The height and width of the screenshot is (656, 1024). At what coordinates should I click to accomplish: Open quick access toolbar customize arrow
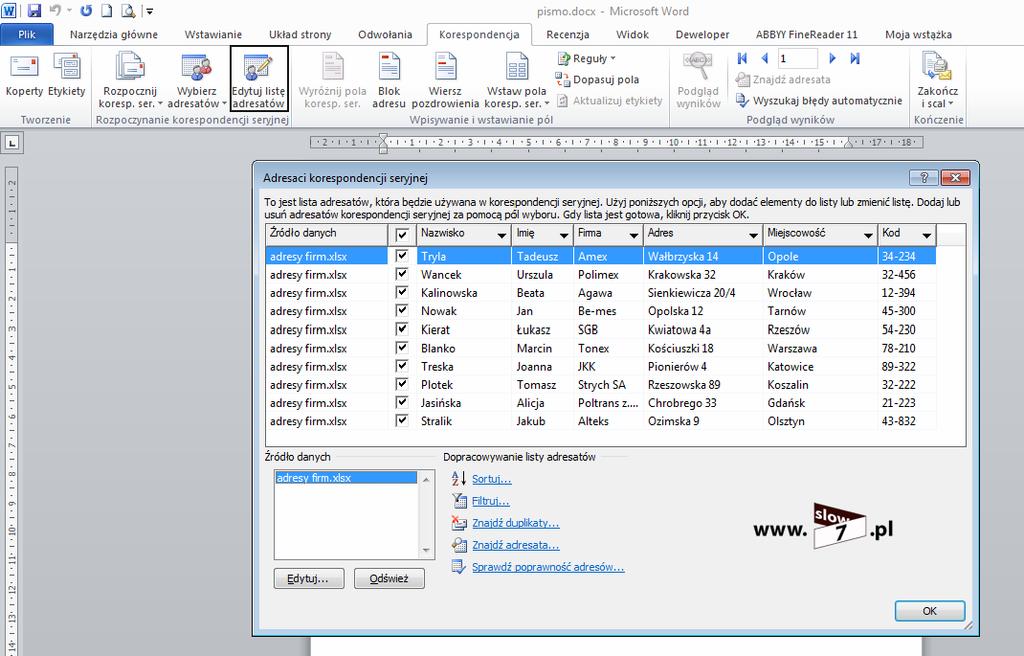(x=150, y=11)
